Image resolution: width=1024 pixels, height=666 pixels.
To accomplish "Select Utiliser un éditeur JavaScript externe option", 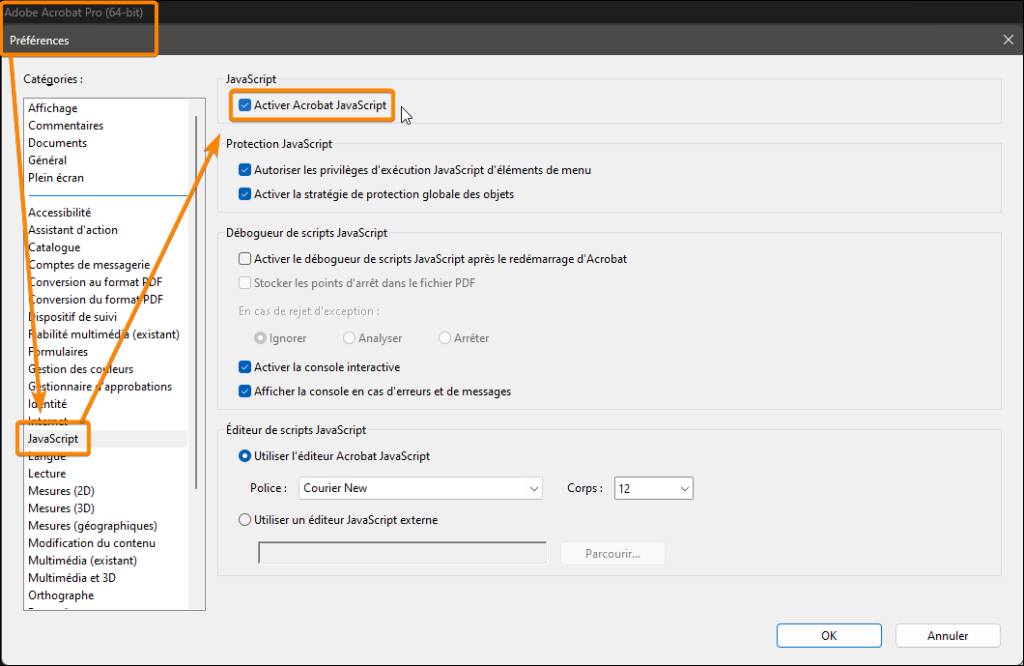I will [245, 520].
